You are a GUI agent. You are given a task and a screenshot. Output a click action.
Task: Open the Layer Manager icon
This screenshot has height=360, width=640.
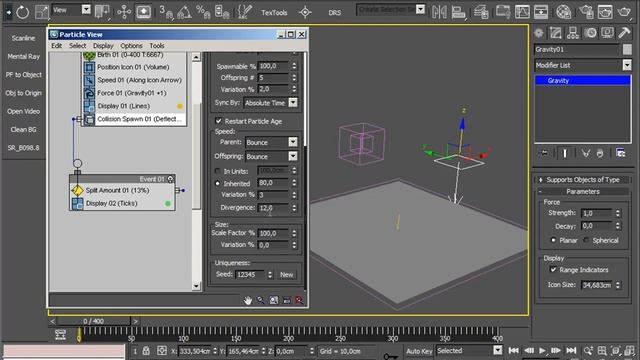coord(481,12)
